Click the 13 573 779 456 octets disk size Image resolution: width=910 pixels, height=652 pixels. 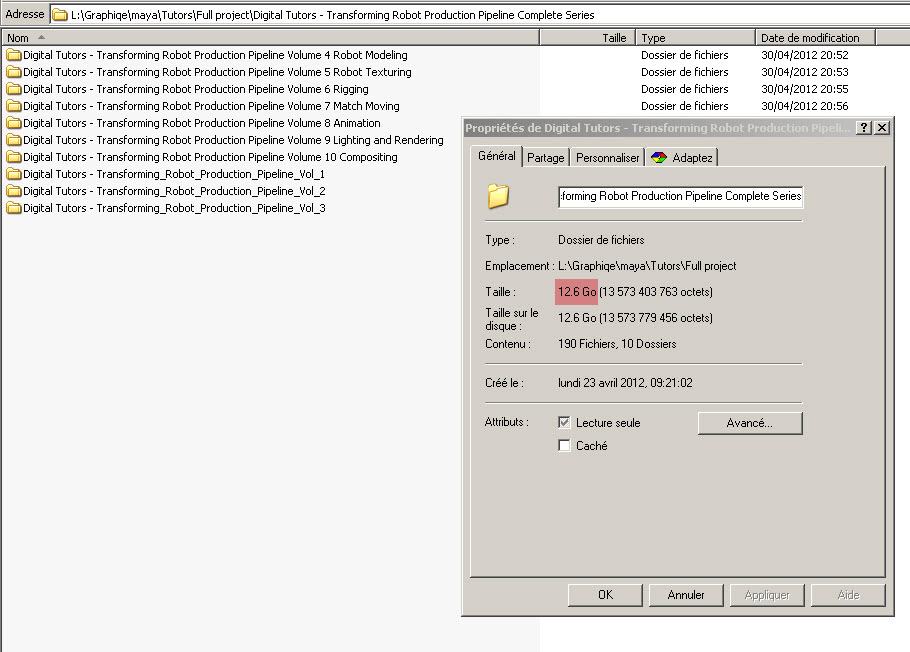coord(656,318)
